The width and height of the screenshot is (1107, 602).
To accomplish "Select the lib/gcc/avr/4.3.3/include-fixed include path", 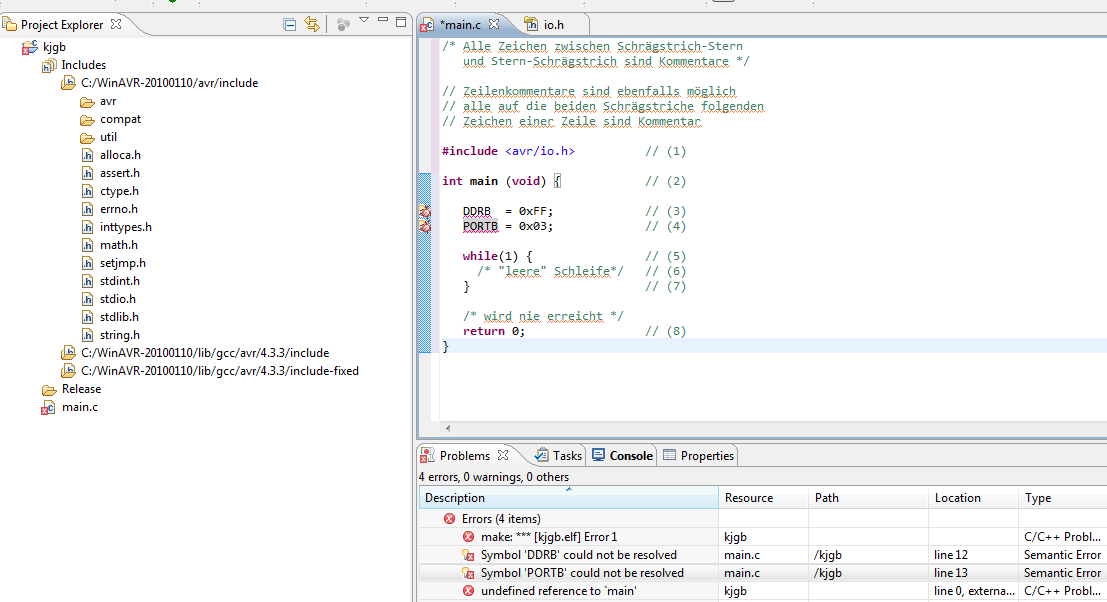I will click(x=219, y=371).
